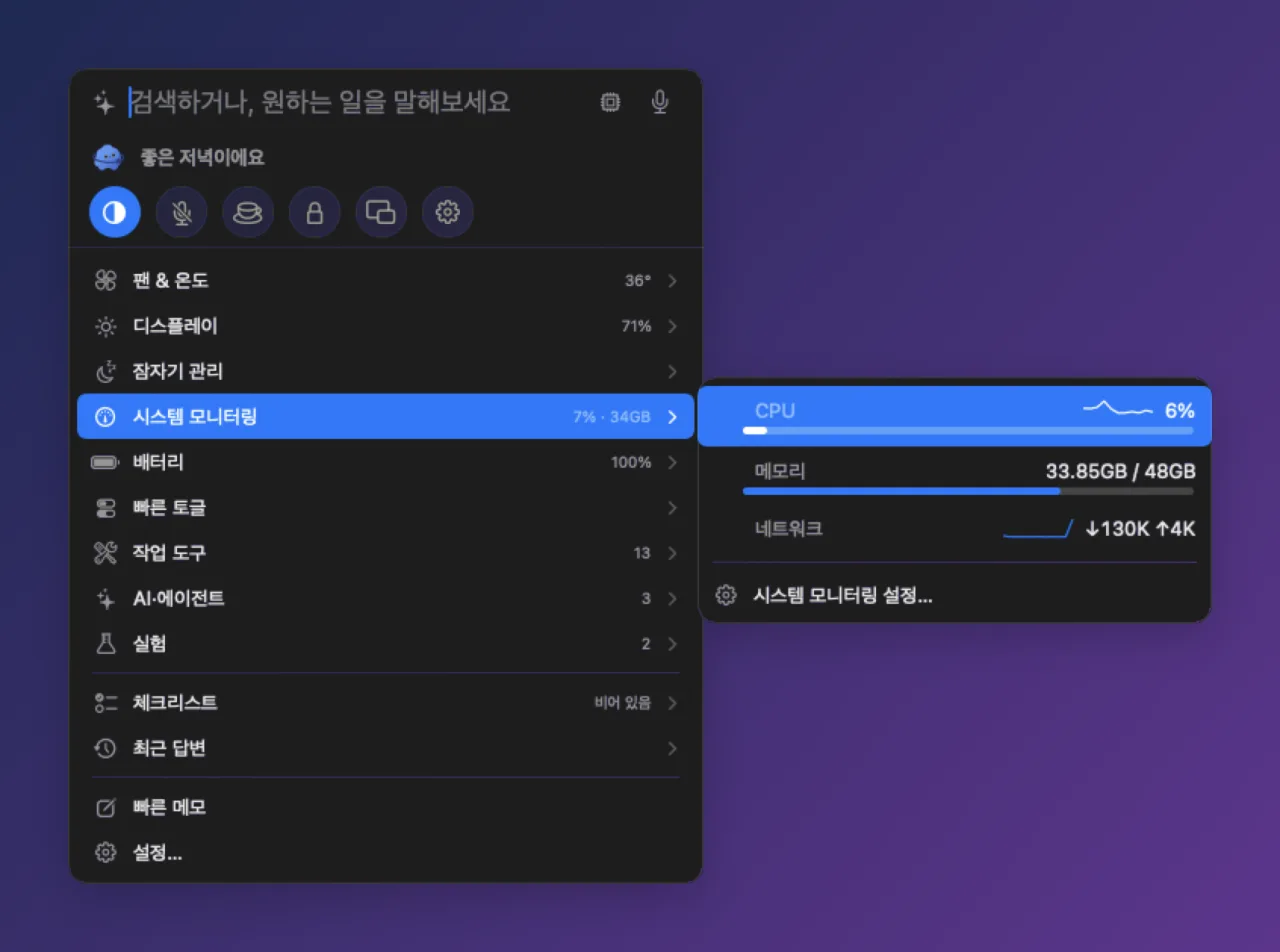Open 최근 답변 list
Viewport: 1280px width, 952px height.
(x=386, y=748)
